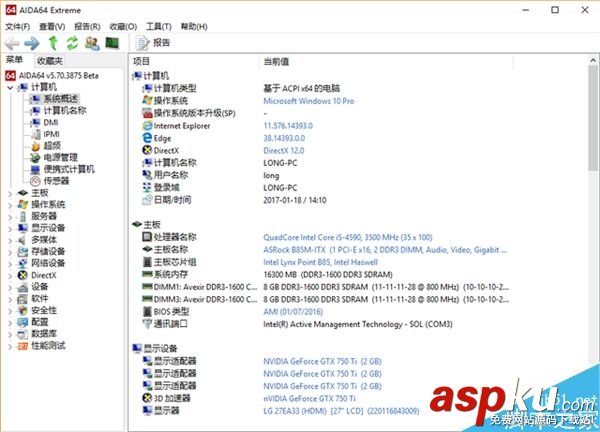Select 传感器 icon in tree
This screenshot has height=432, width=600.
36,181
